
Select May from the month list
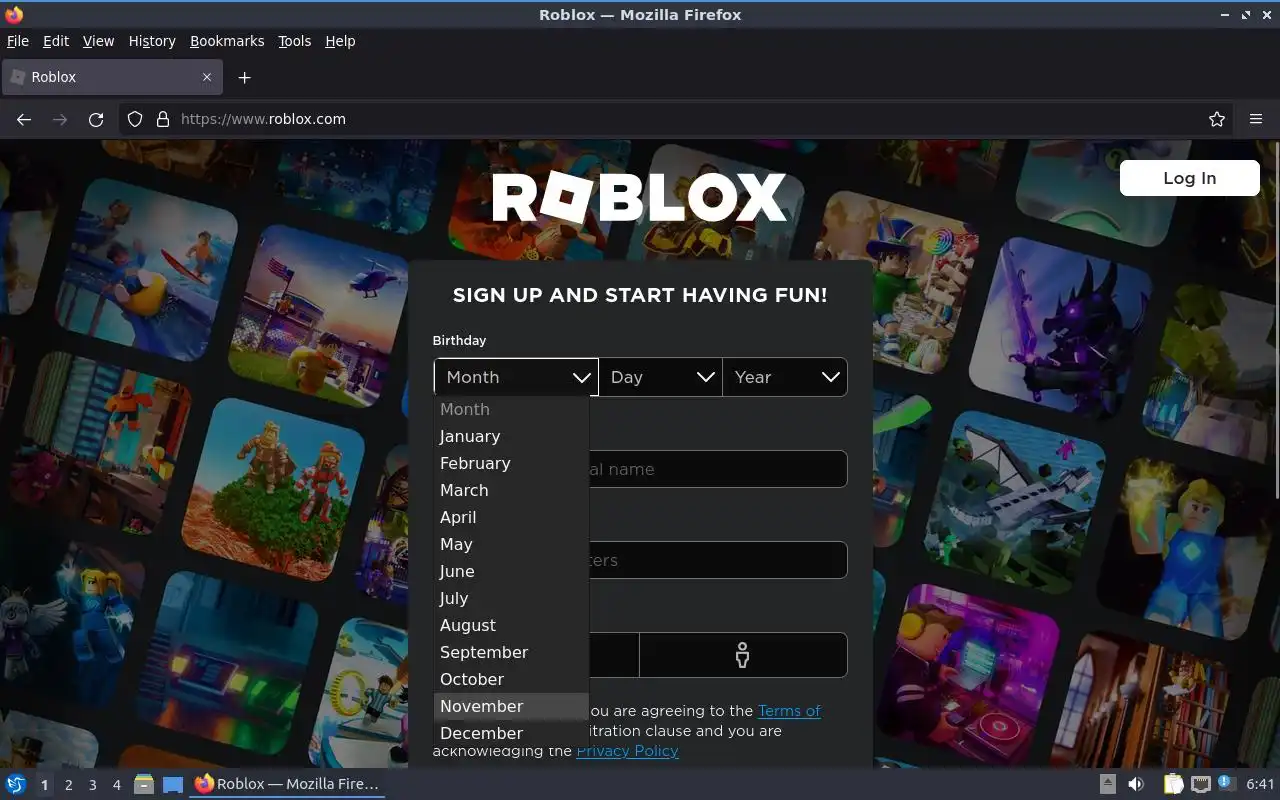511,544
